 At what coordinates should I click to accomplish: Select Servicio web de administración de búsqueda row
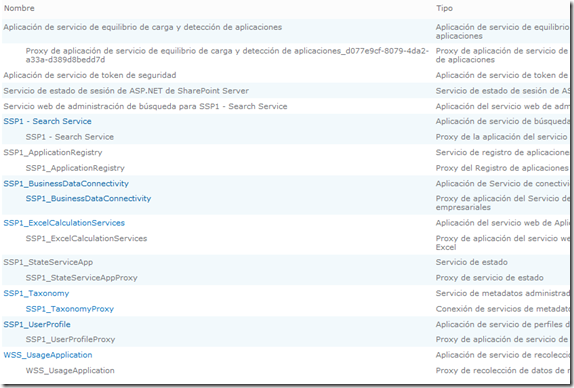(286, 106)
